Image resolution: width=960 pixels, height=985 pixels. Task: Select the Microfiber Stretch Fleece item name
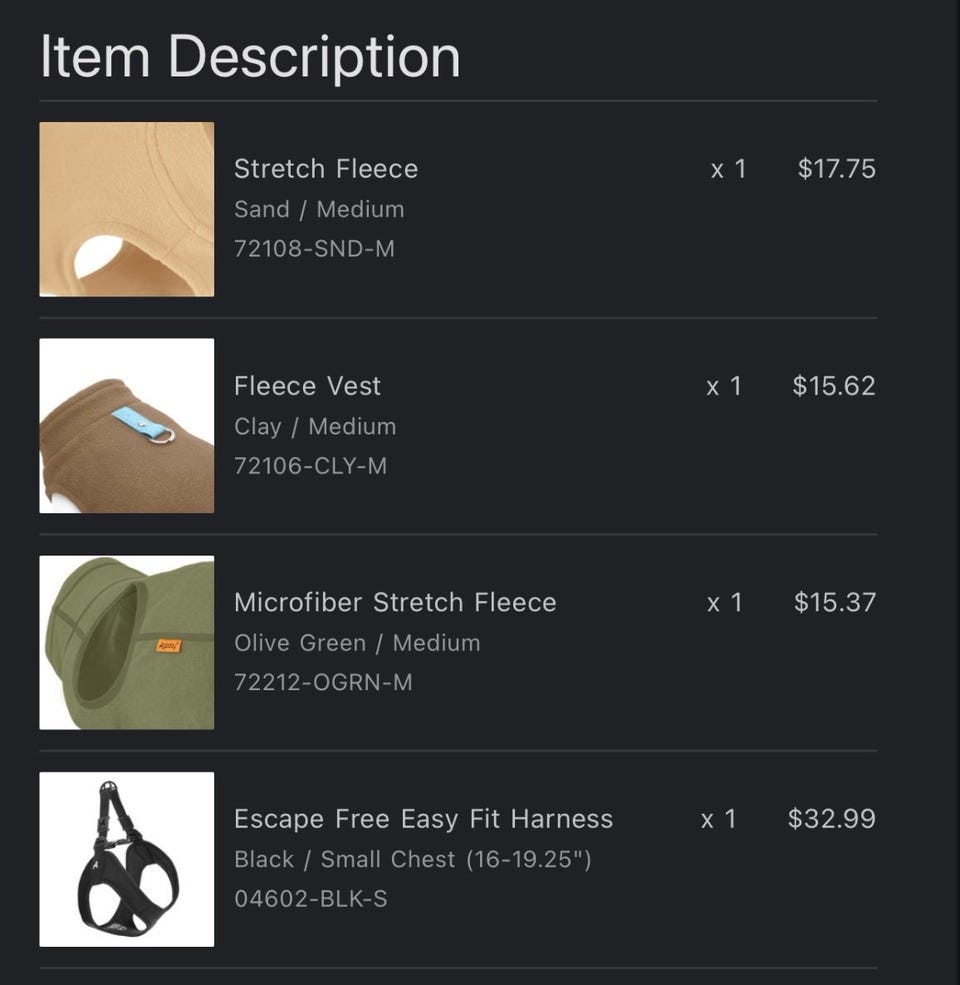[395, 602]
